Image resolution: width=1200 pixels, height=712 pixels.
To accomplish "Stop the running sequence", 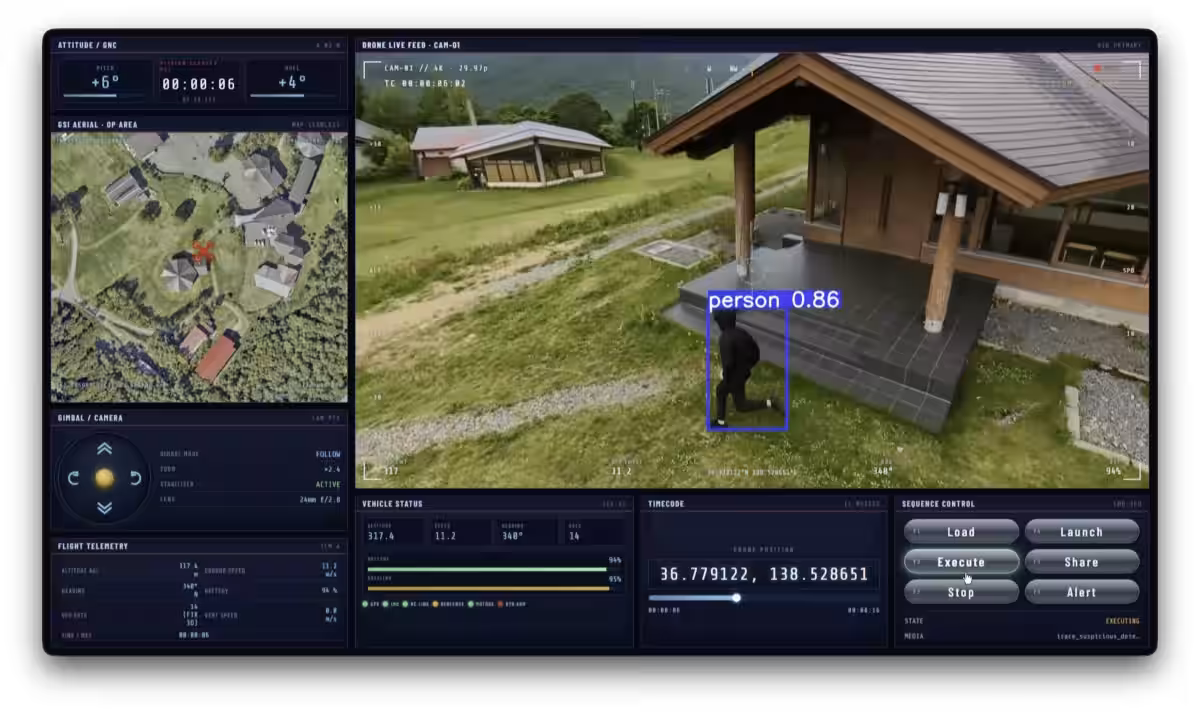I will tap(961, 592).
